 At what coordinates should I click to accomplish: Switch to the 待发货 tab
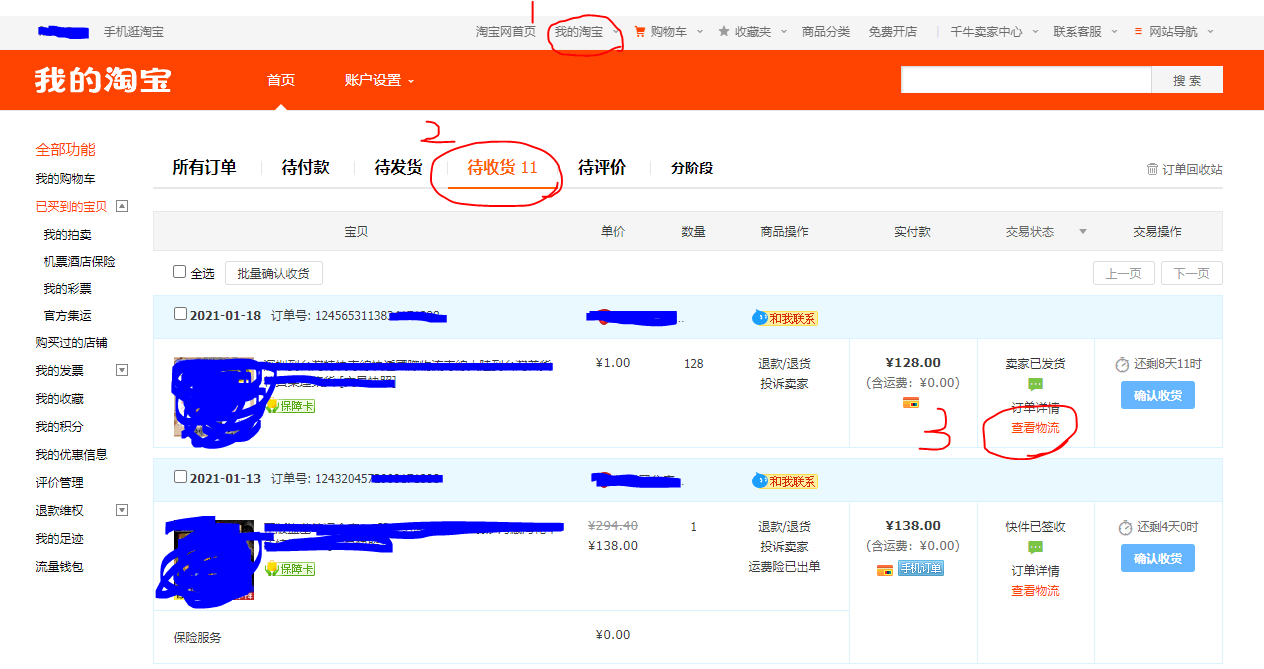398,168
